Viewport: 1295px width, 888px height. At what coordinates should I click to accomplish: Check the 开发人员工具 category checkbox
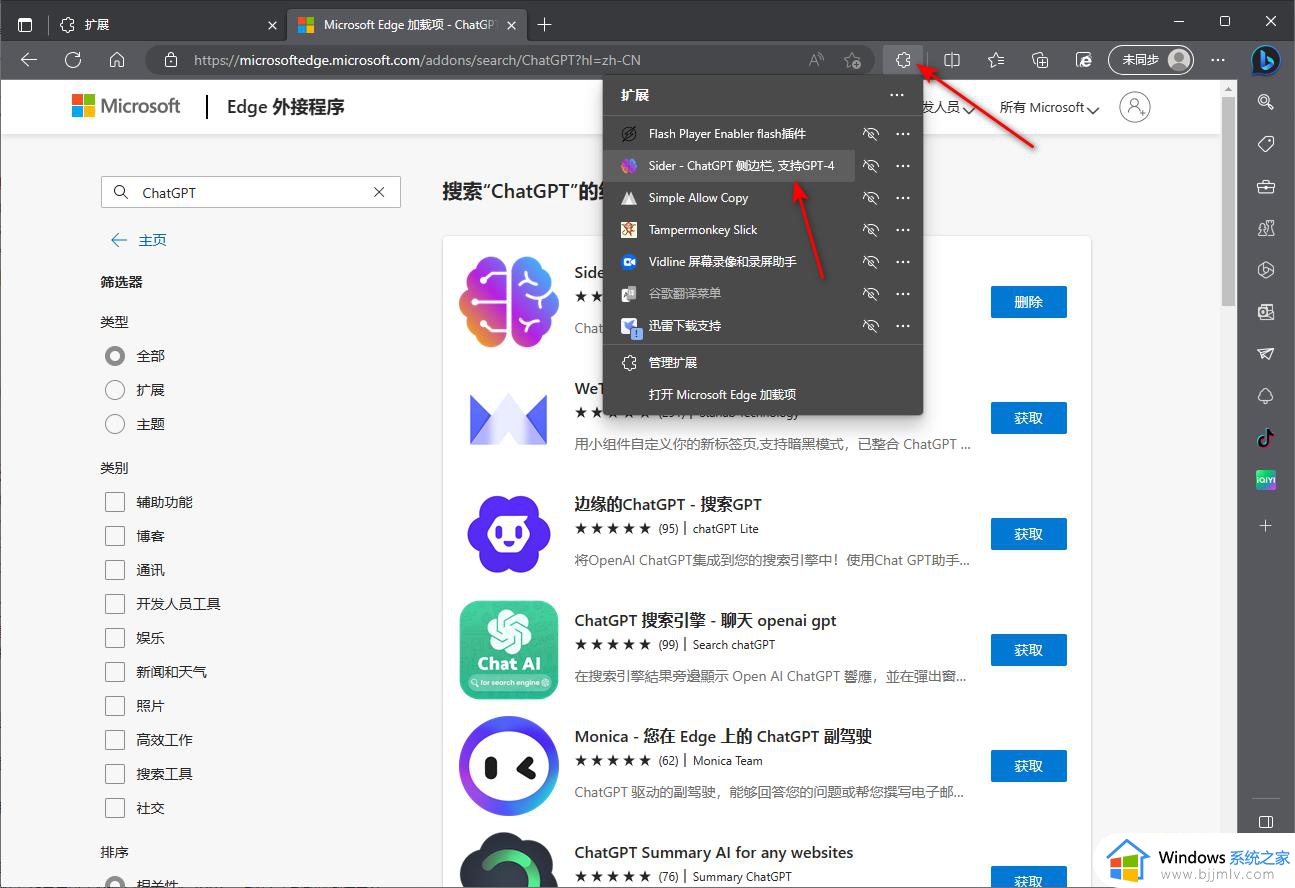tap(115, 604)
